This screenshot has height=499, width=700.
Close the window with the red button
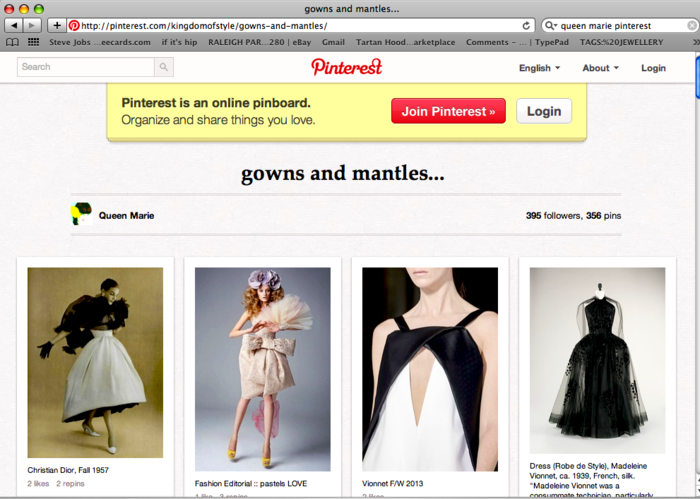(9, 8)
